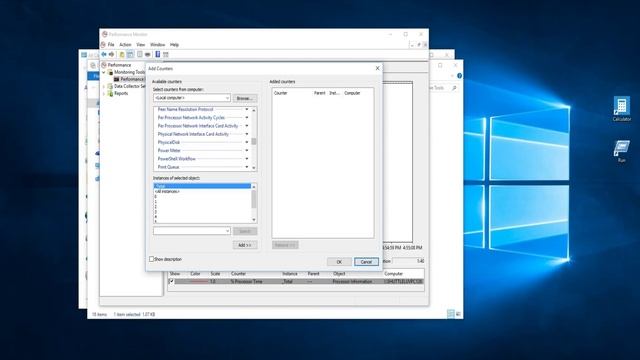Click Cancel in Add Counters dialog
640x360 pixels.
point(366,262)
